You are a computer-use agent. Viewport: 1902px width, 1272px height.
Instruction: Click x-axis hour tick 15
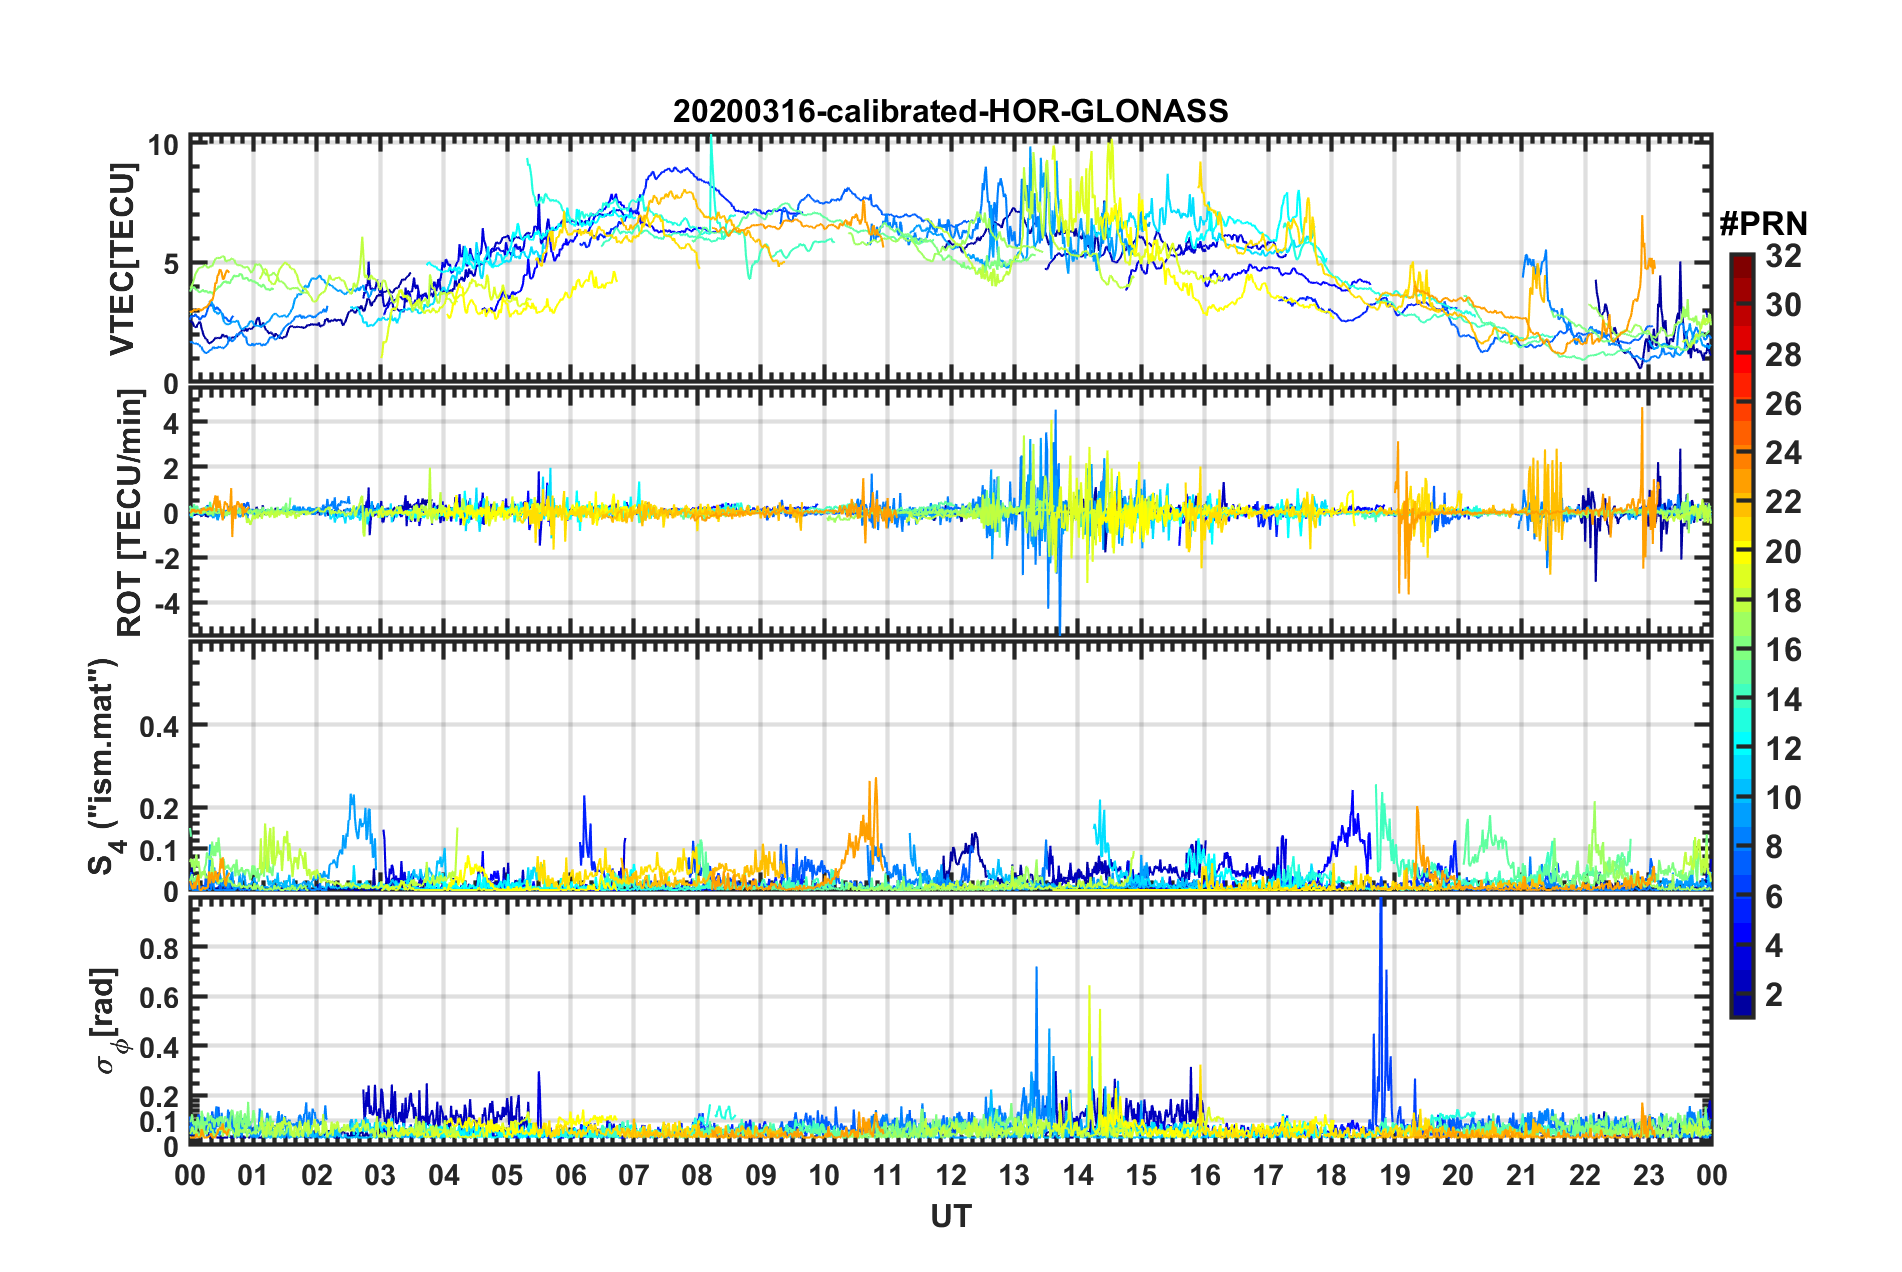pyautogui.click(x=1141, y=1175)
